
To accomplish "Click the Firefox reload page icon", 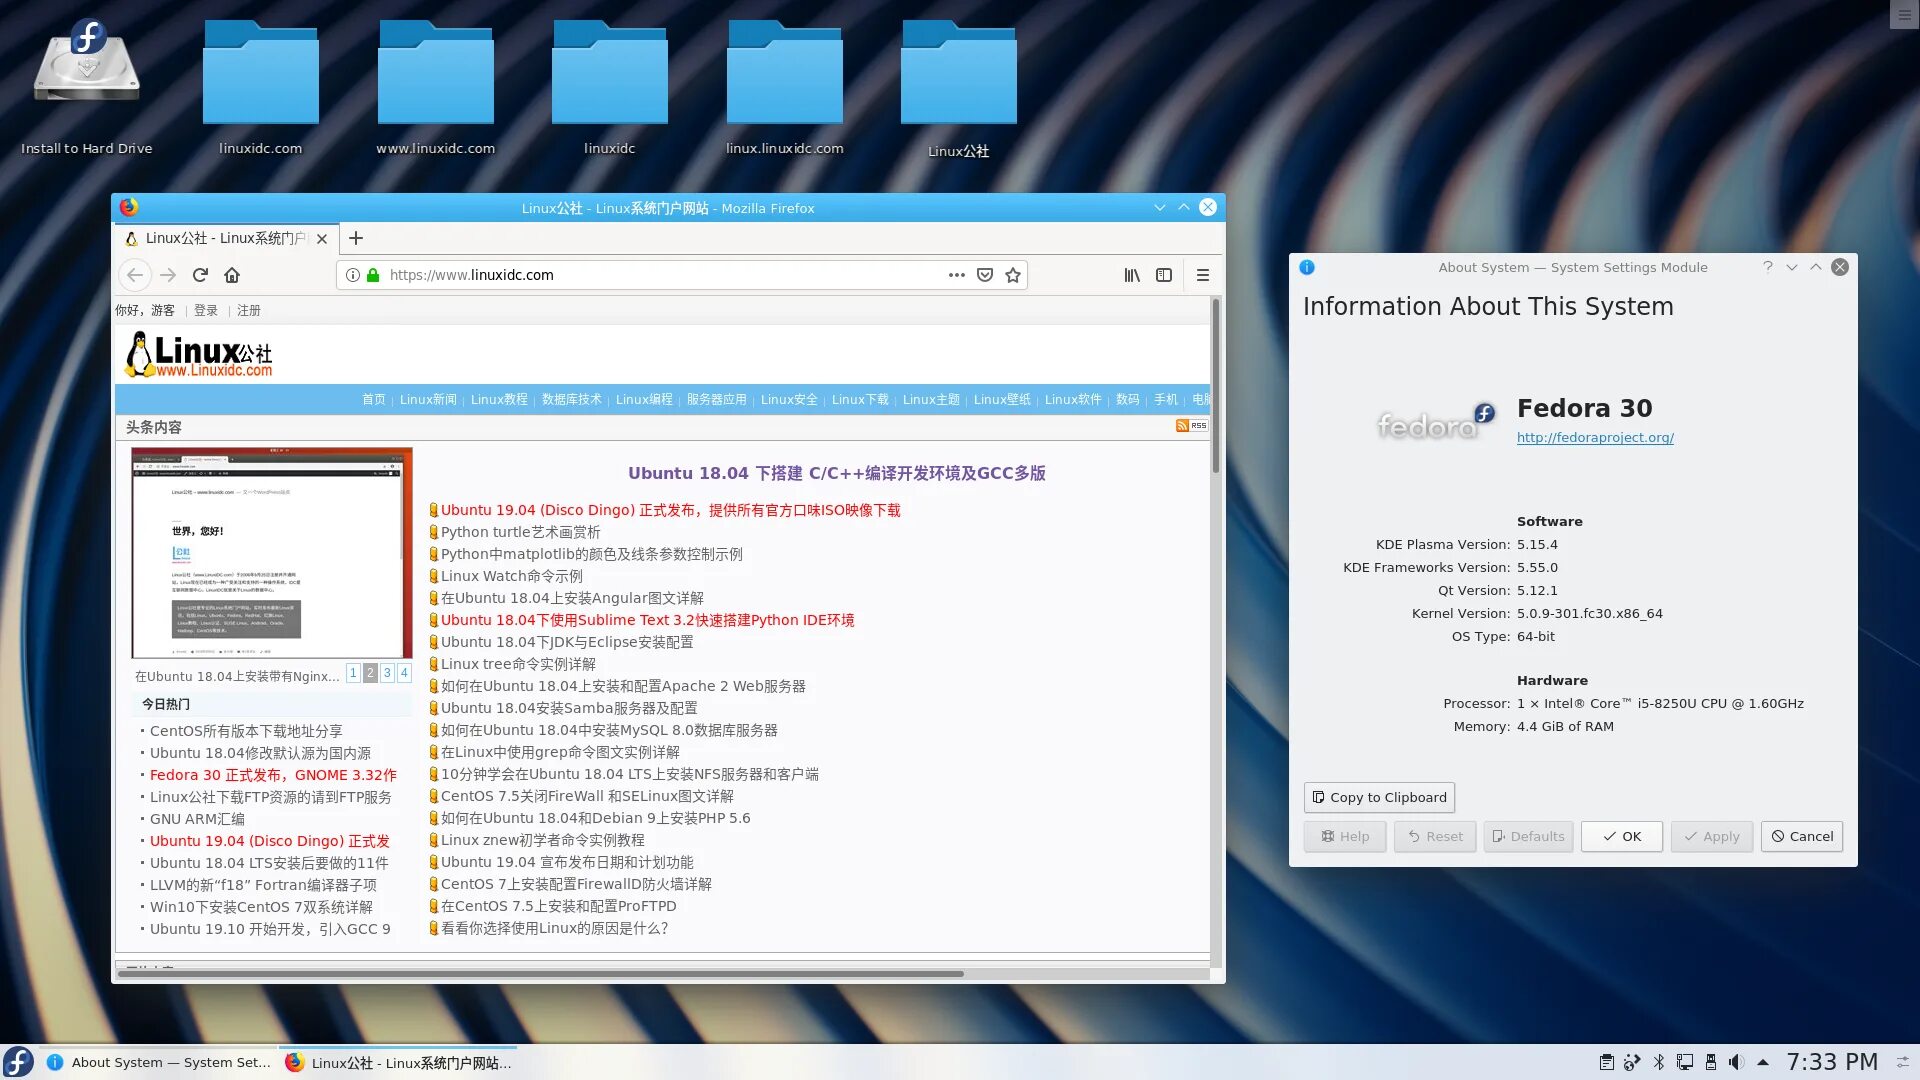I will [x=200, y=275].
